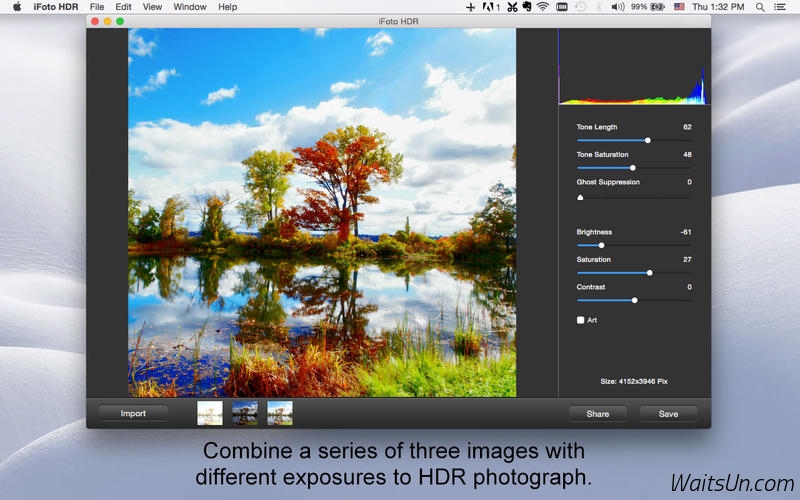The height and width of the screenshot is (500, 800).
Task: Click the Evernote elephant menu bar icon
Action: [527, 7]
